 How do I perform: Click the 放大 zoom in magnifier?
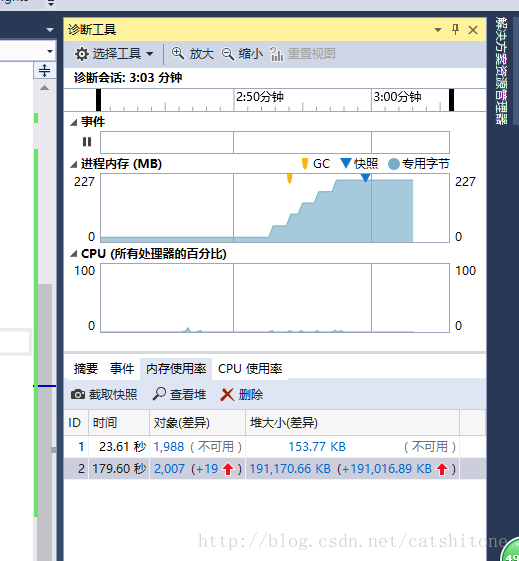(192, 54)
